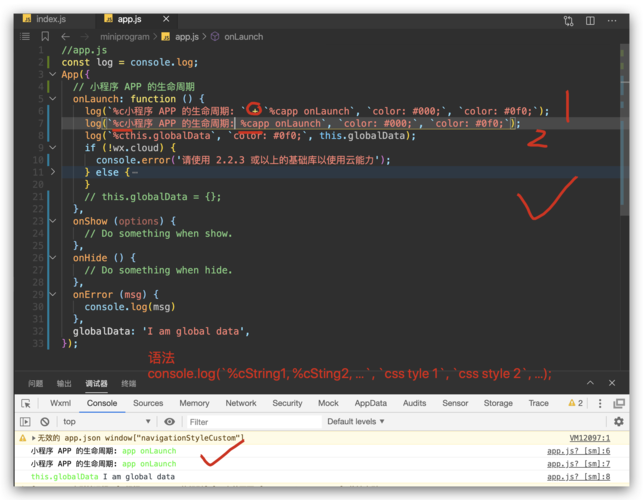This screenshot has height=500, width=643.
Task: Open the 终端 panel tab
Action: [x=129, y=384]
